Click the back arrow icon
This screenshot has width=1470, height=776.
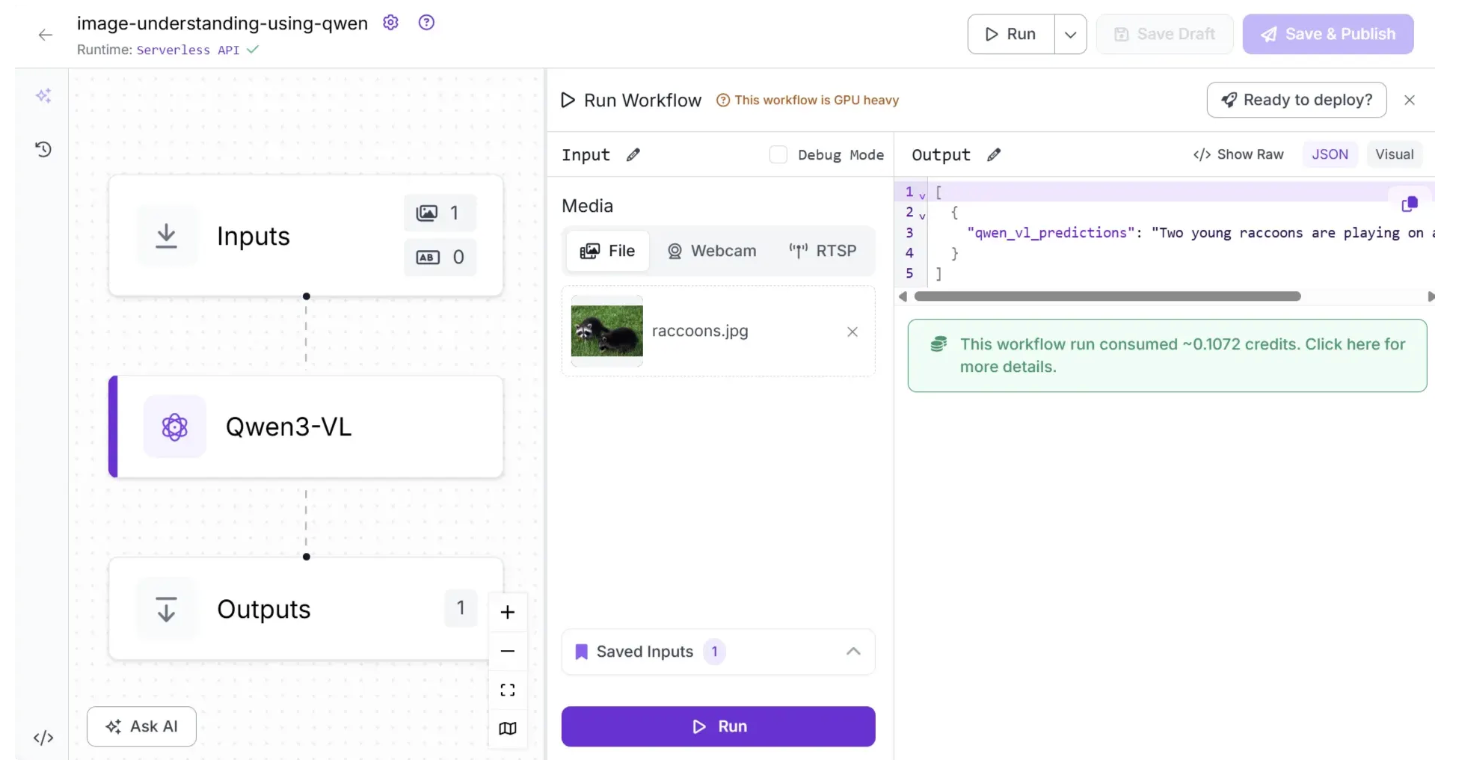[x=45, y=35]
